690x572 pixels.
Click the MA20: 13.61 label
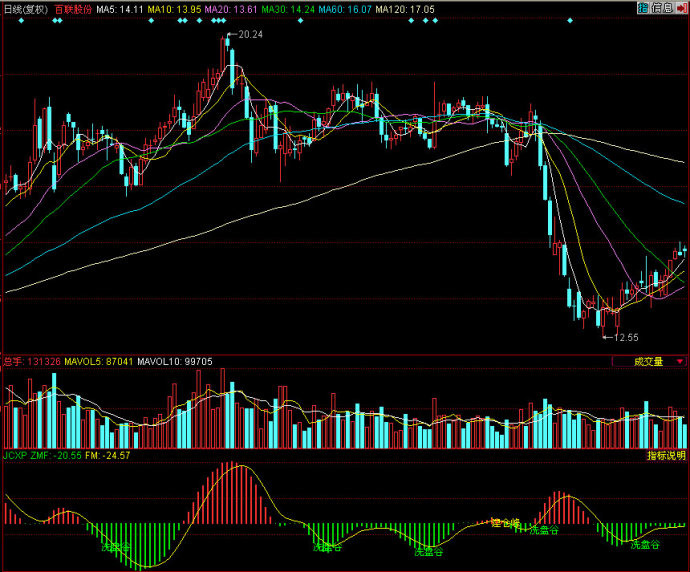(x=231, y=9)
